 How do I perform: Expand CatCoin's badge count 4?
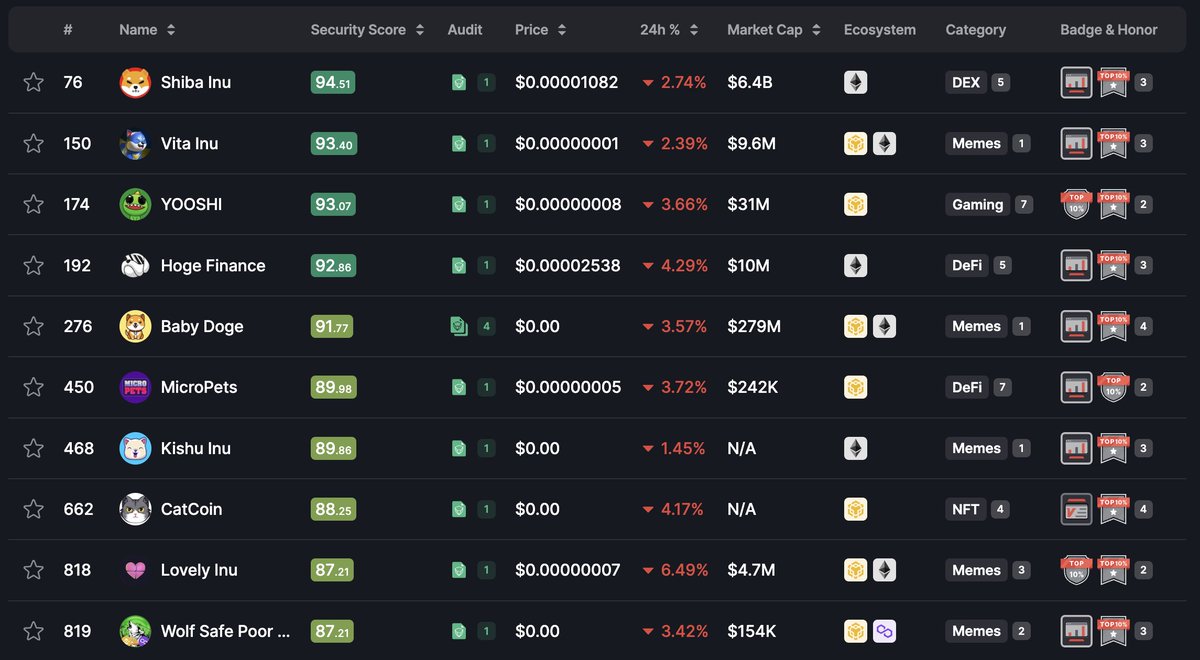coord(1143,509)
